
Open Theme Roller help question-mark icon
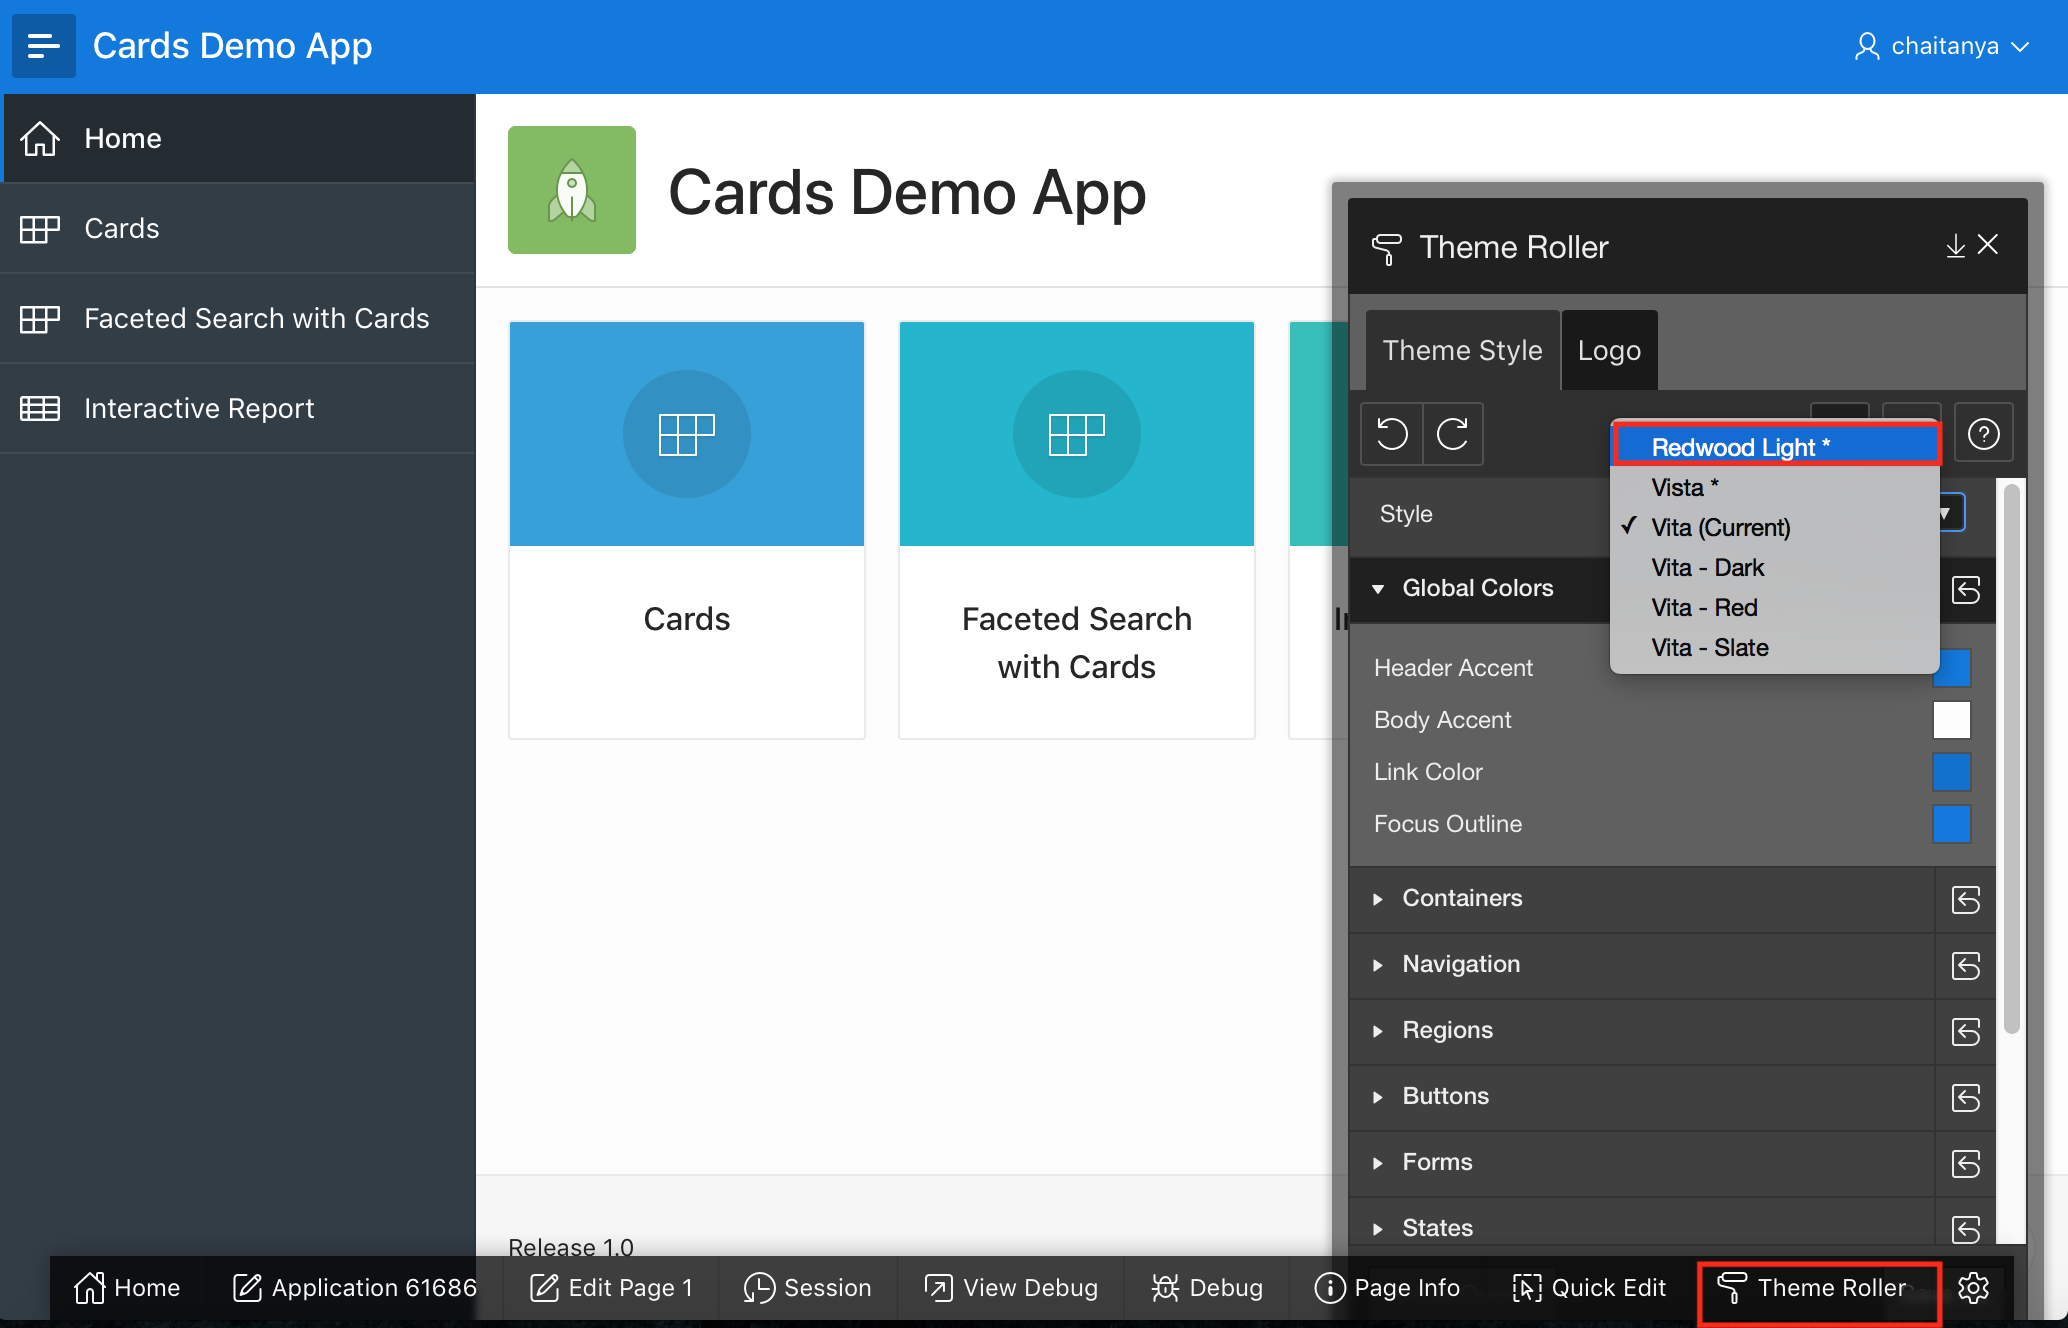point(1983,434)
